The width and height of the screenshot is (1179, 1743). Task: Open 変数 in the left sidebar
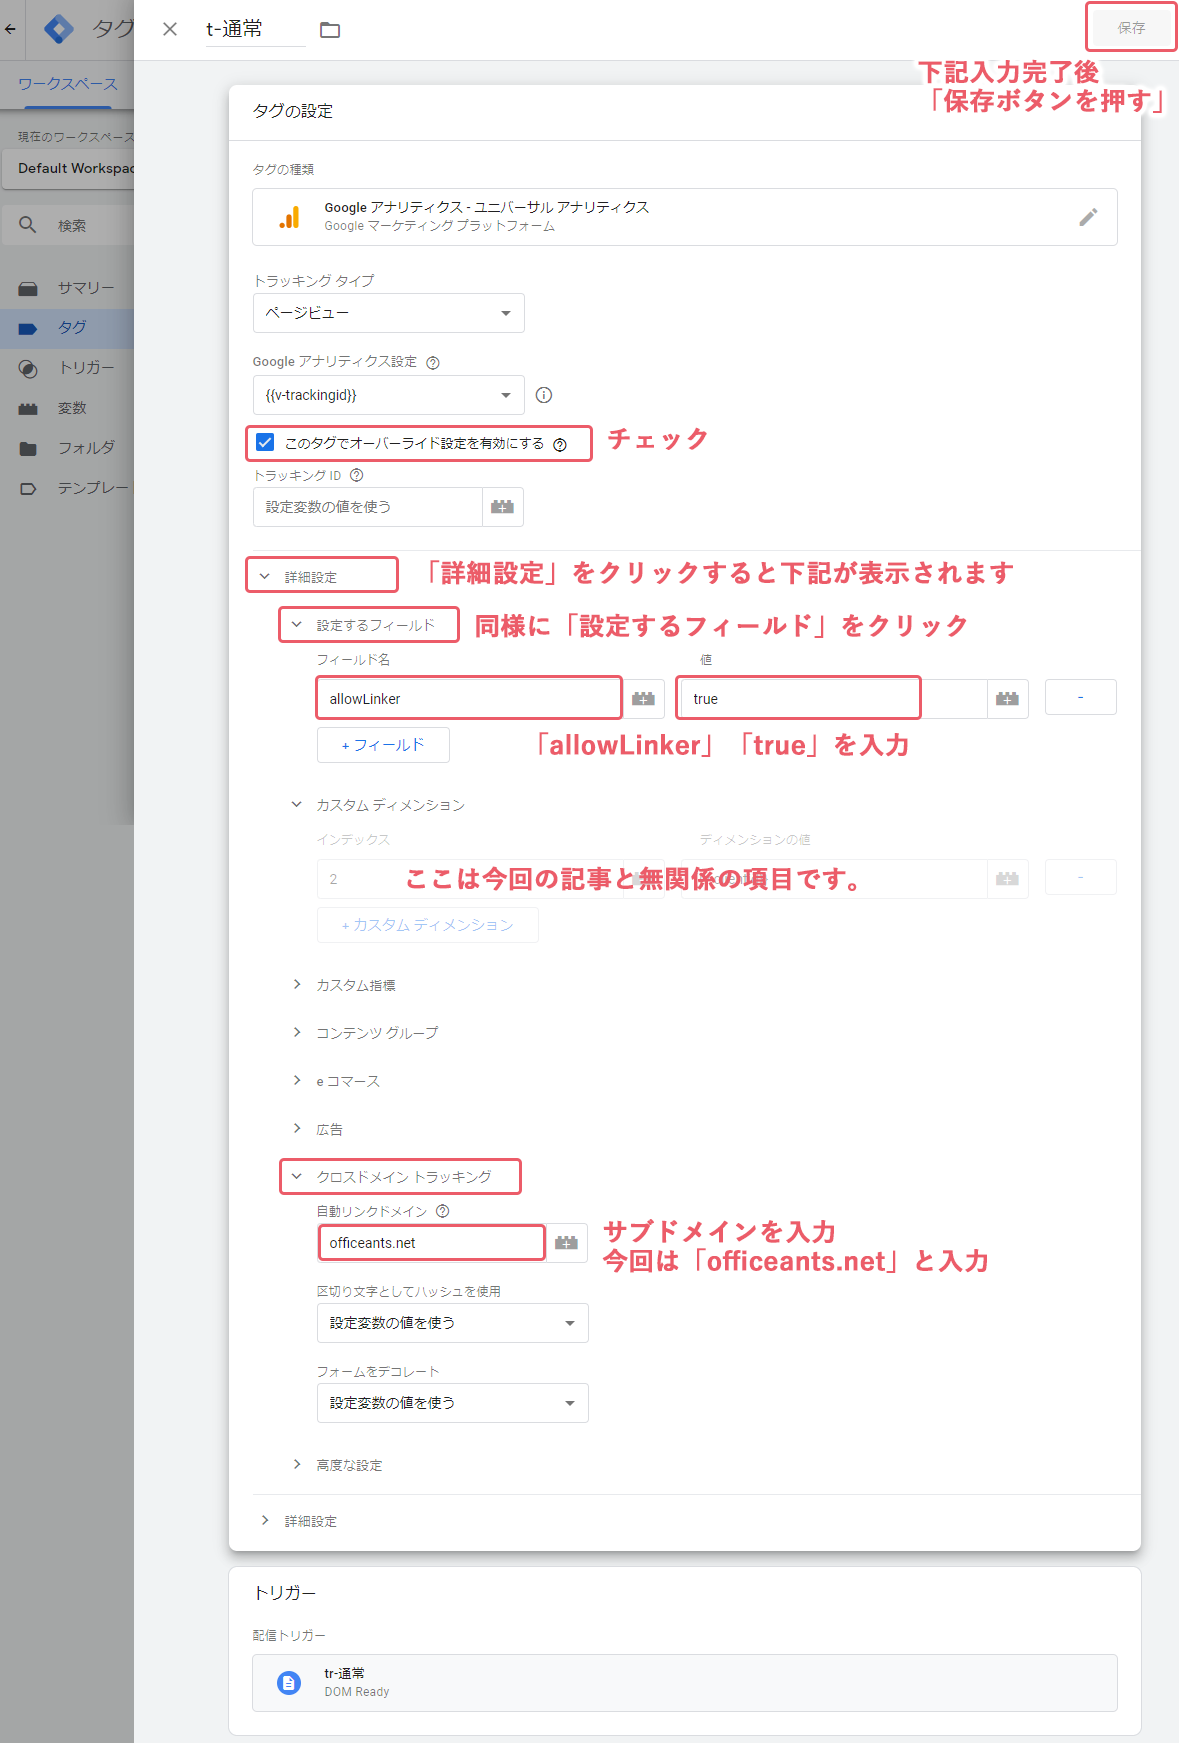pos(67,408)
